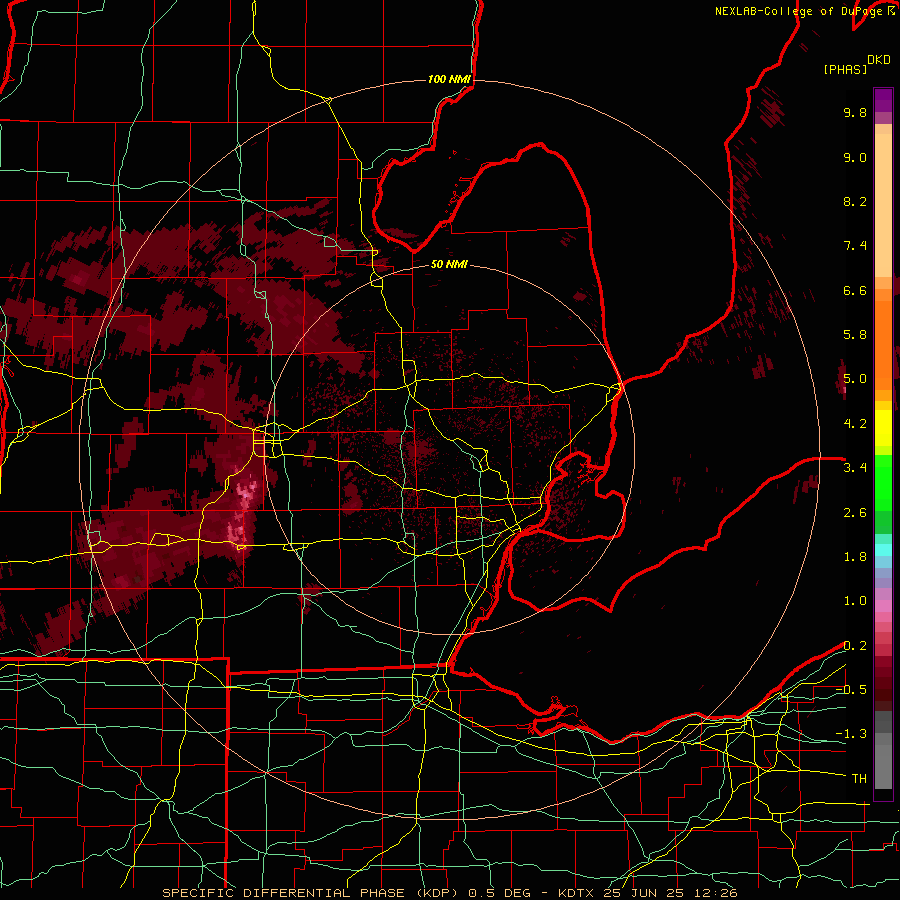Click the DKD label above the color scale
900x900 pixels.
878,60
